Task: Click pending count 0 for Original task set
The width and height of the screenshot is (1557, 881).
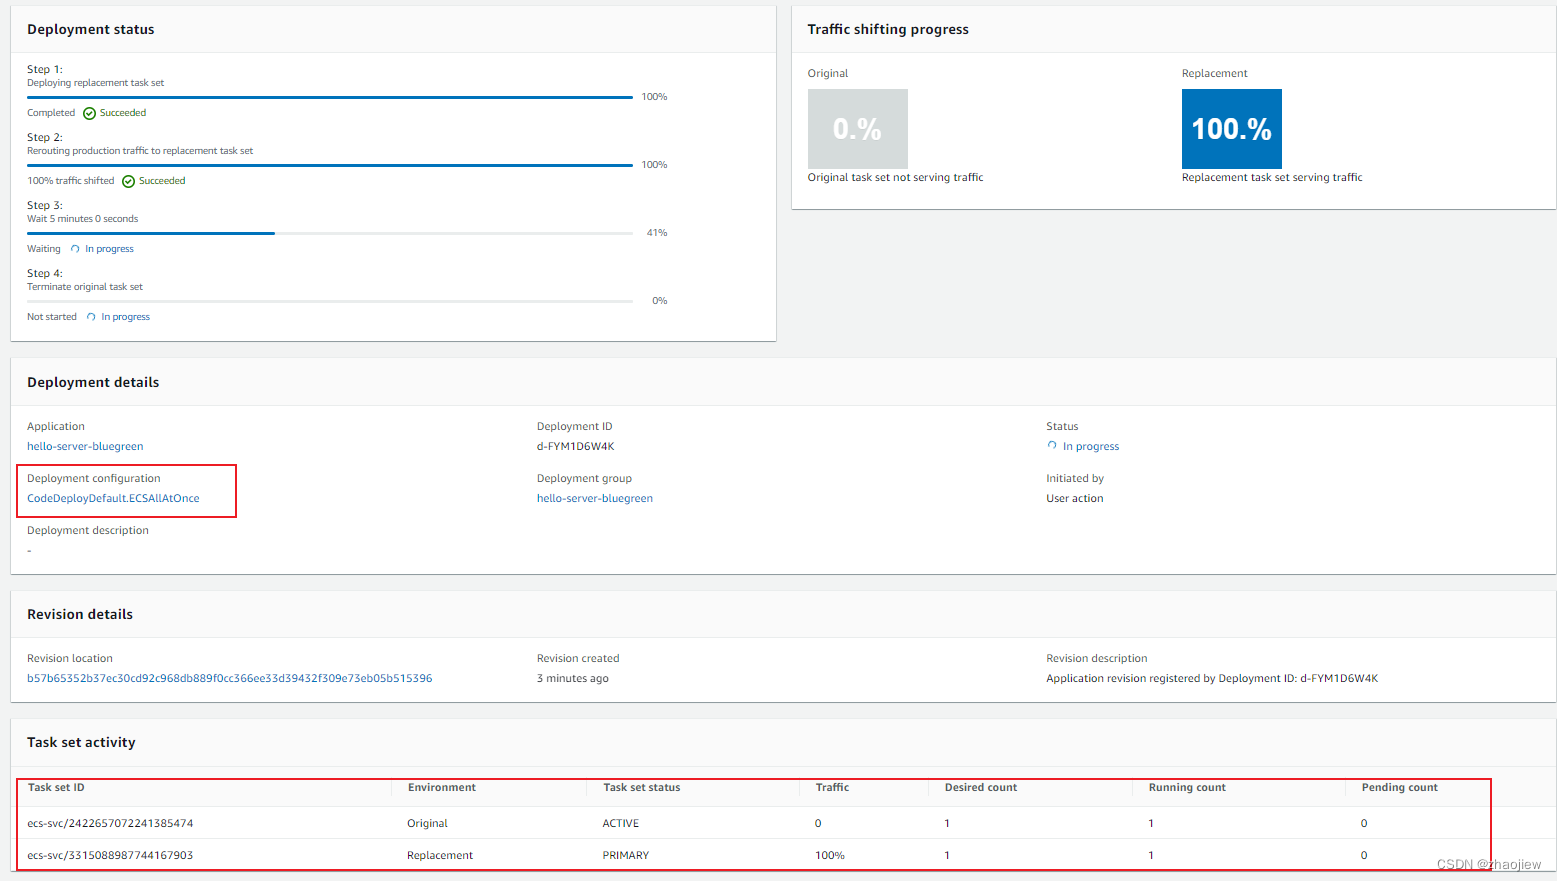Action: point(1364,824)
